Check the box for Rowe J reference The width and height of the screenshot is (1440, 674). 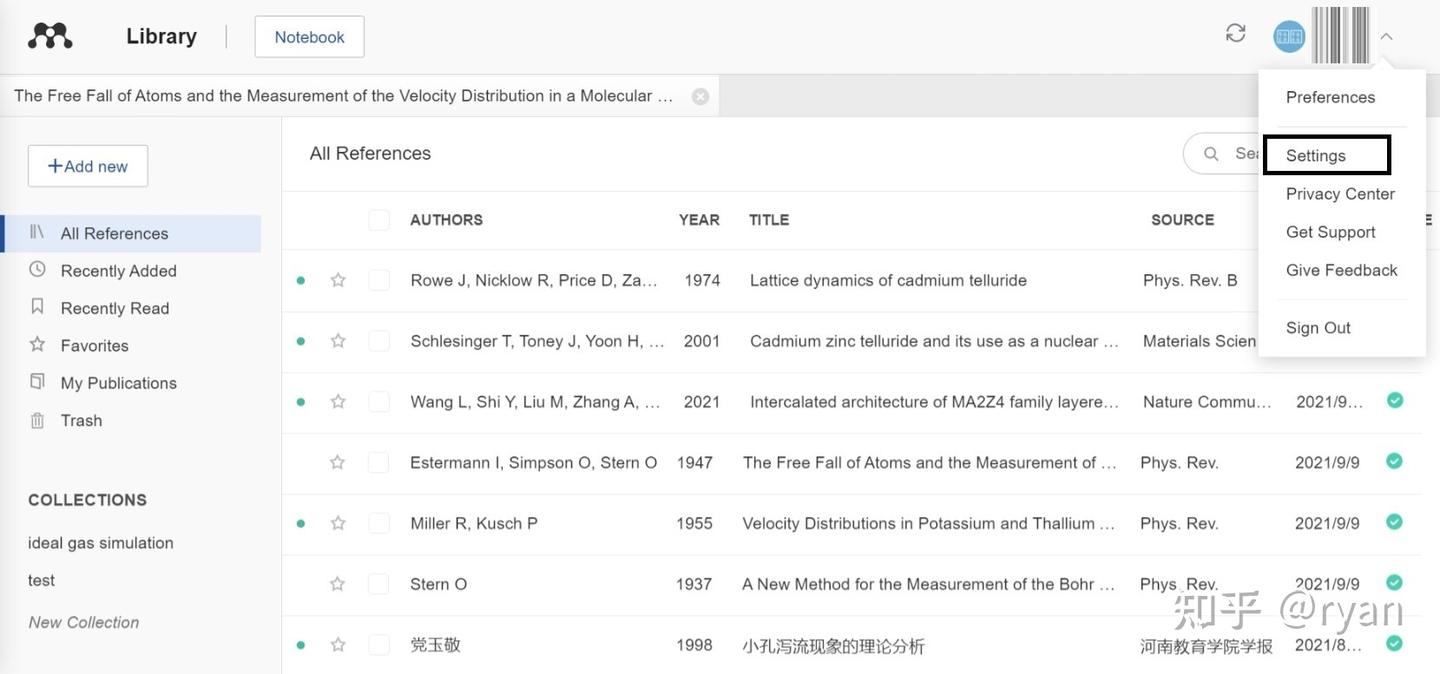(379, 280)
